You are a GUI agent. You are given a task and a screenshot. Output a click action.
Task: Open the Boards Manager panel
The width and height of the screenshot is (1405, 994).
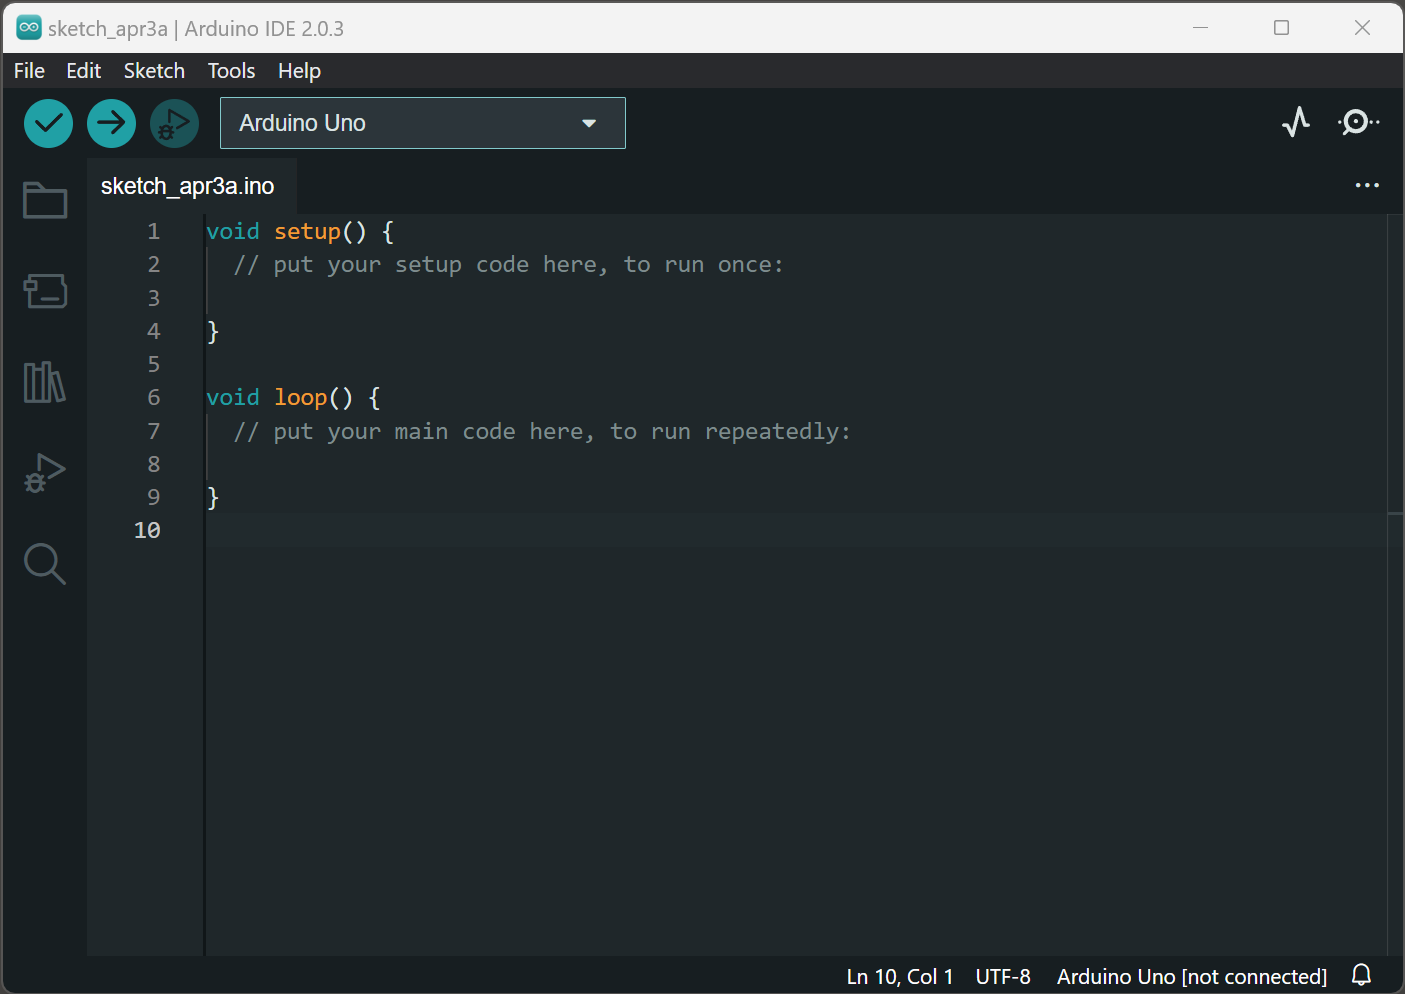[45, 291]
